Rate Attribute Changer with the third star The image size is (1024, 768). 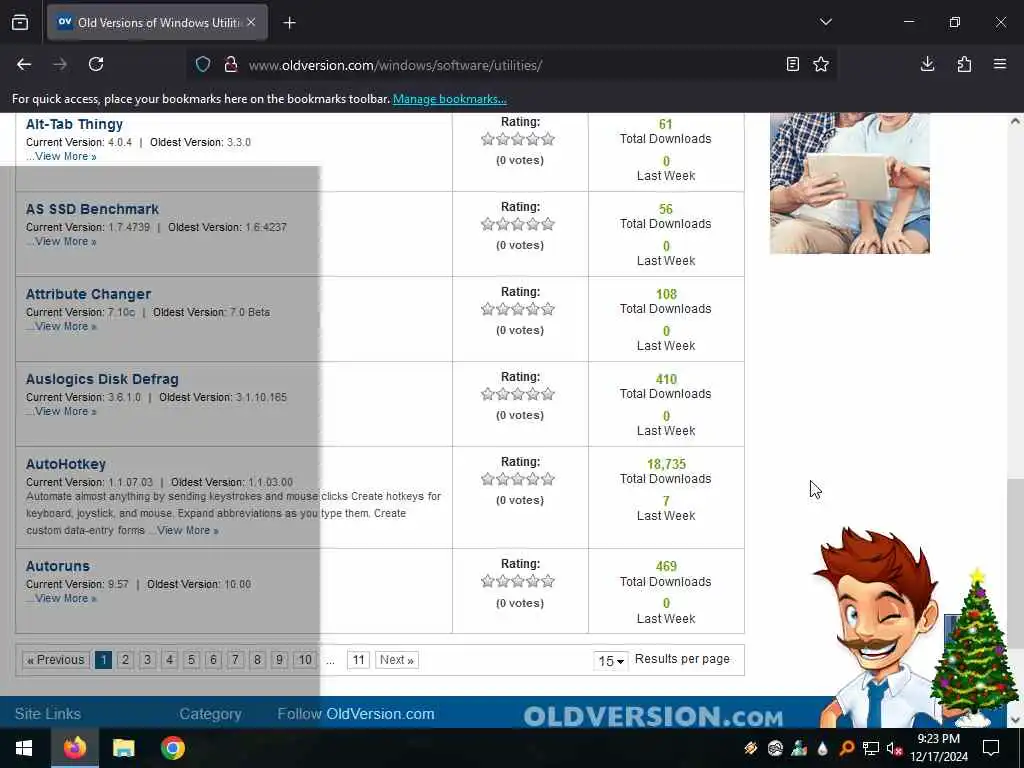[x=518, y=309]
